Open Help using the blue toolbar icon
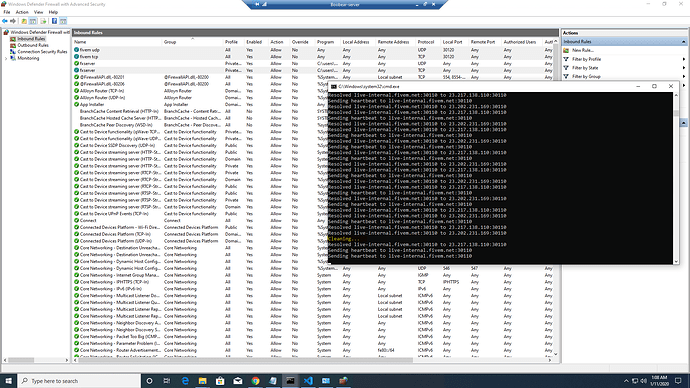690x388 pixels. [x=54, y=21]
